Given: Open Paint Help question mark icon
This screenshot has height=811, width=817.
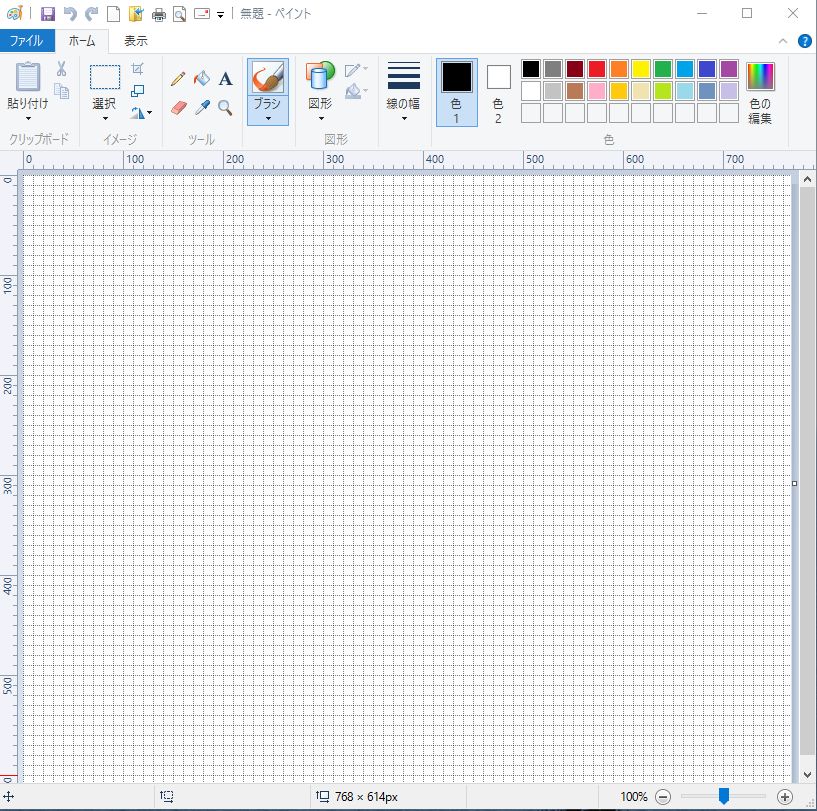Looking at the screenshot, I should tap(804, 41).
